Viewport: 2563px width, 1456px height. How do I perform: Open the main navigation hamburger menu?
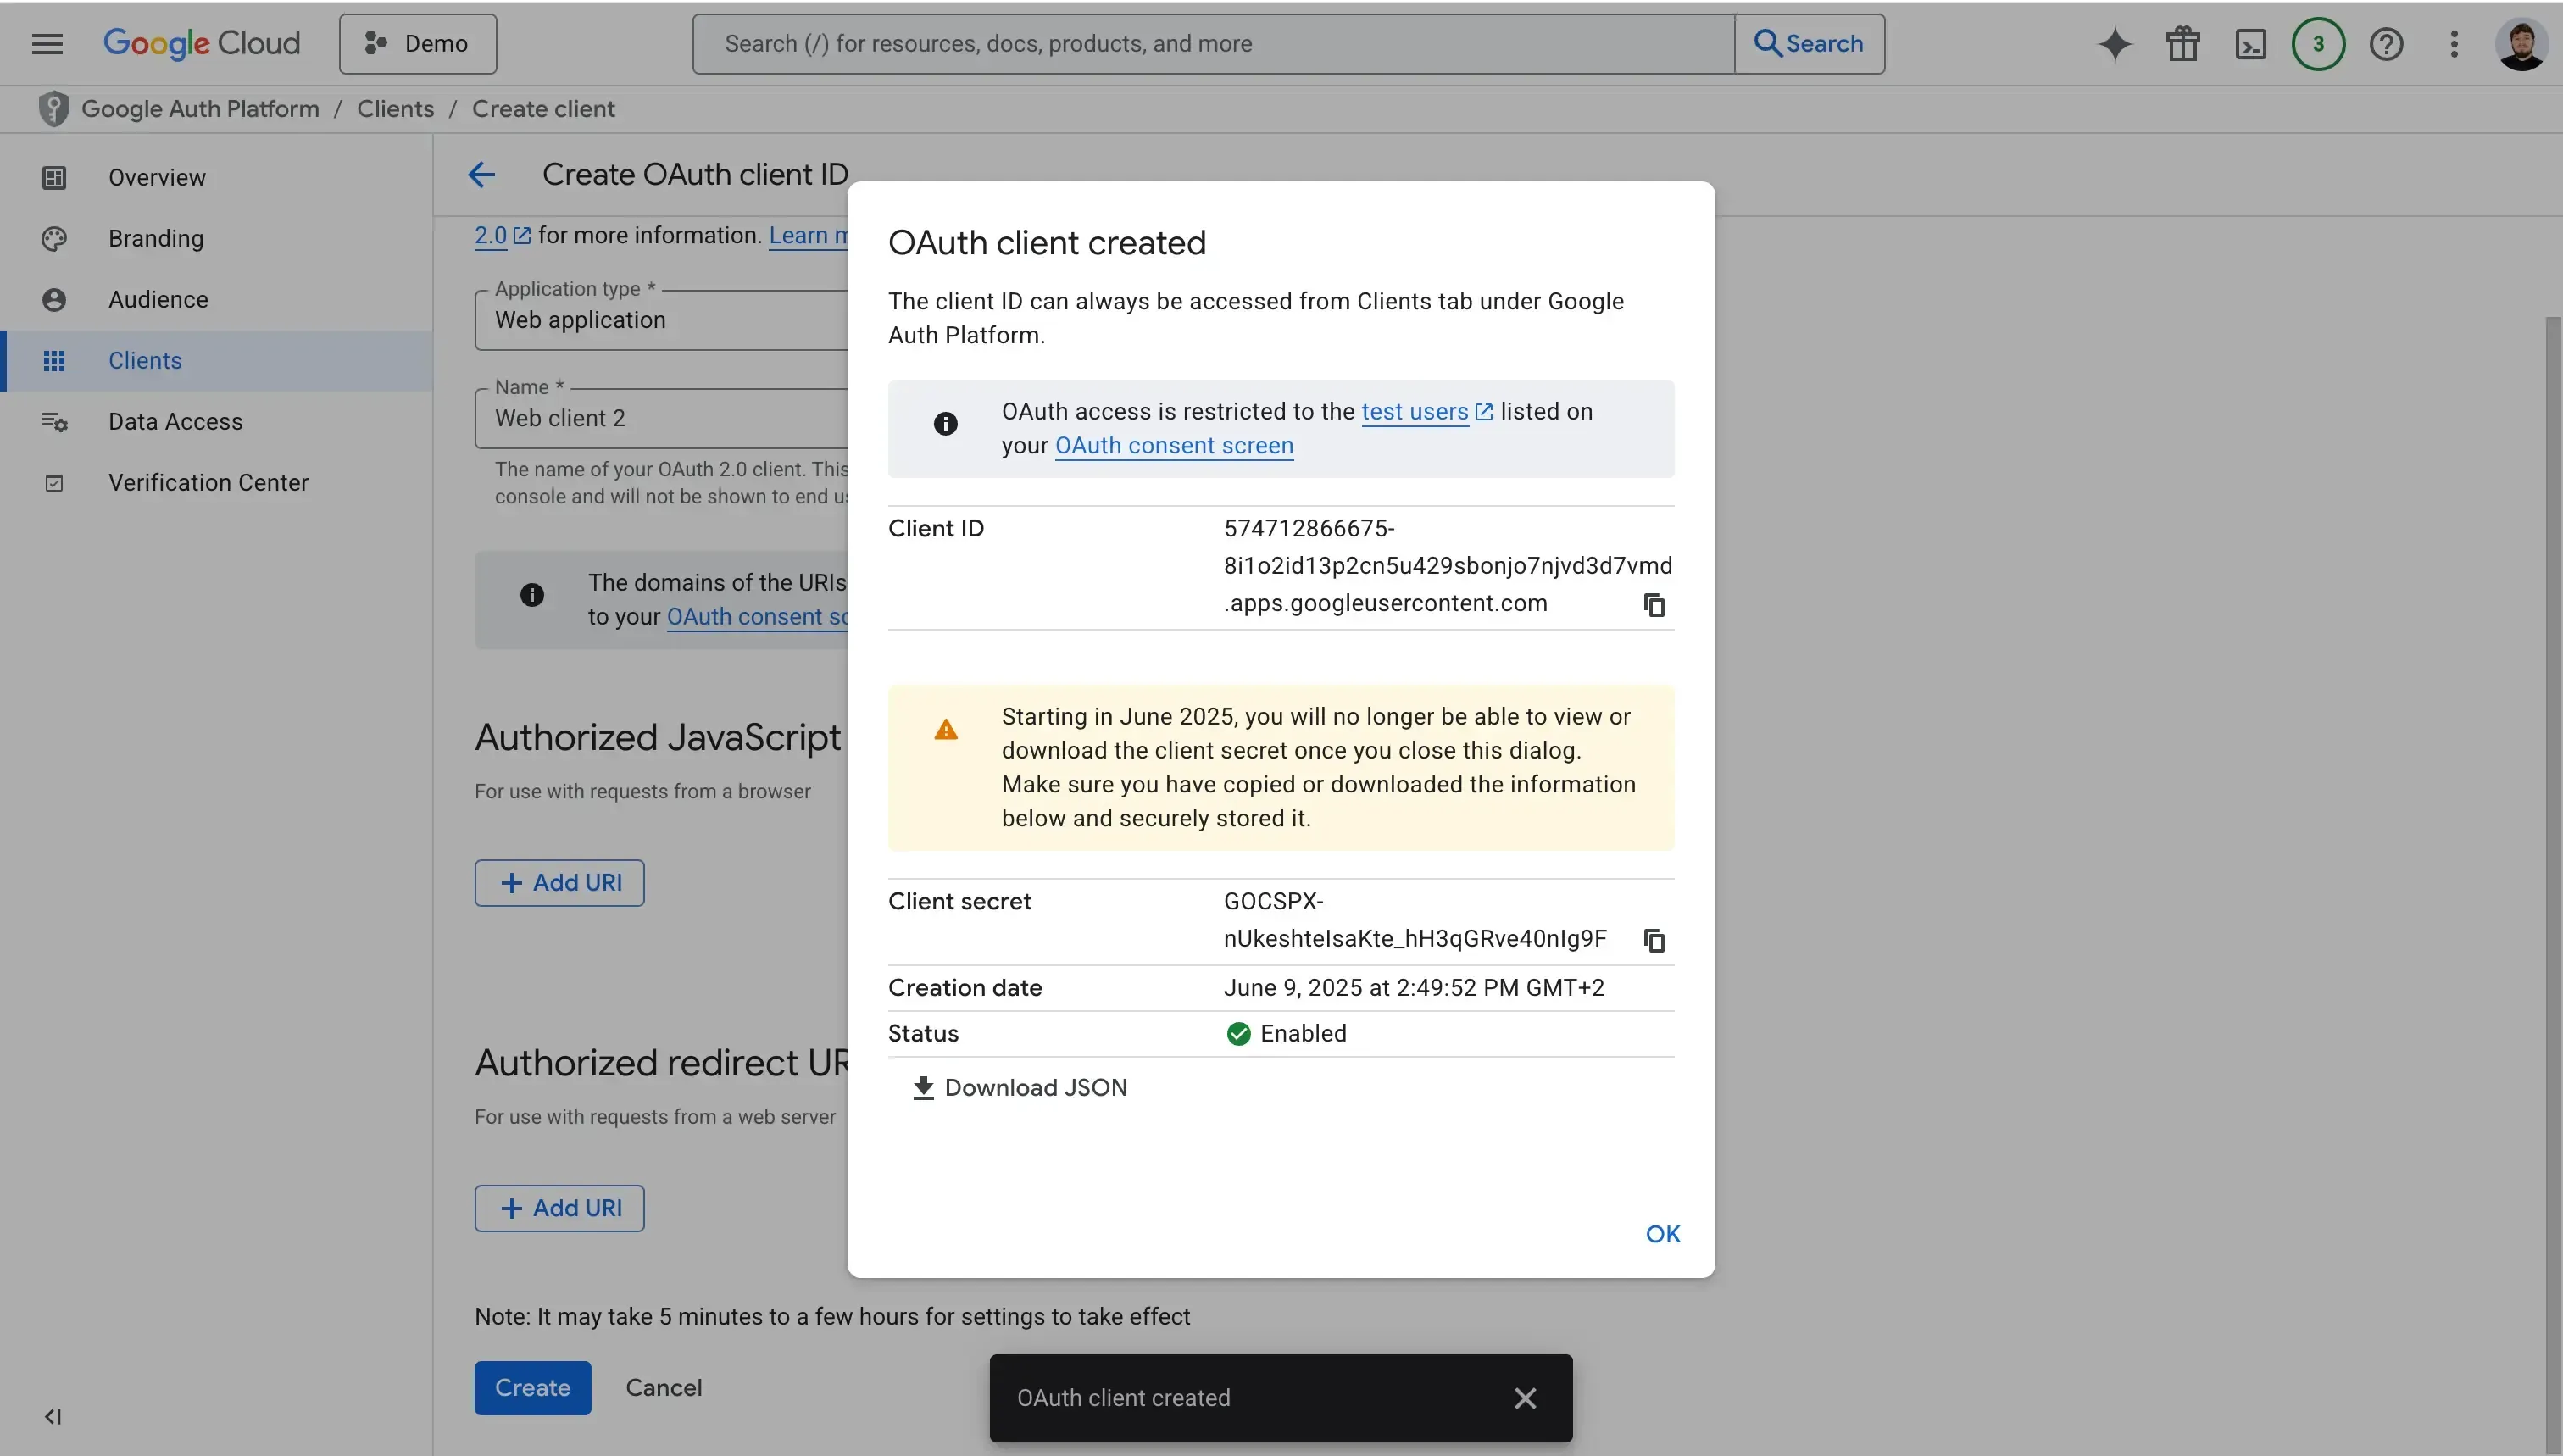46,44
